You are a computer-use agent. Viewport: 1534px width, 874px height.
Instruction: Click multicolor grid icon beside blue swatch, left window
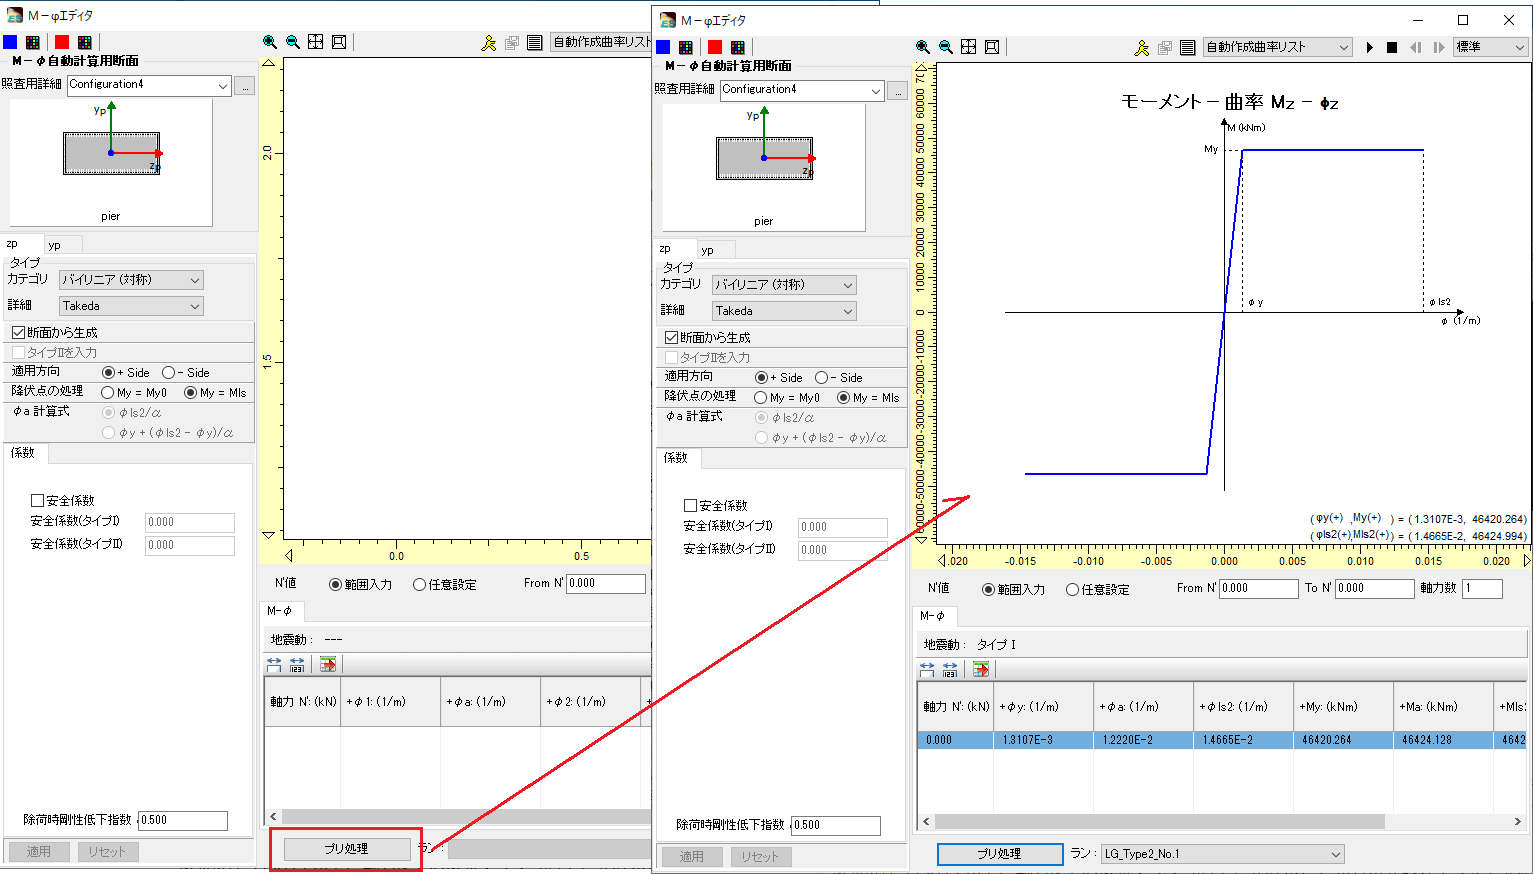click(x=33, y=42)
